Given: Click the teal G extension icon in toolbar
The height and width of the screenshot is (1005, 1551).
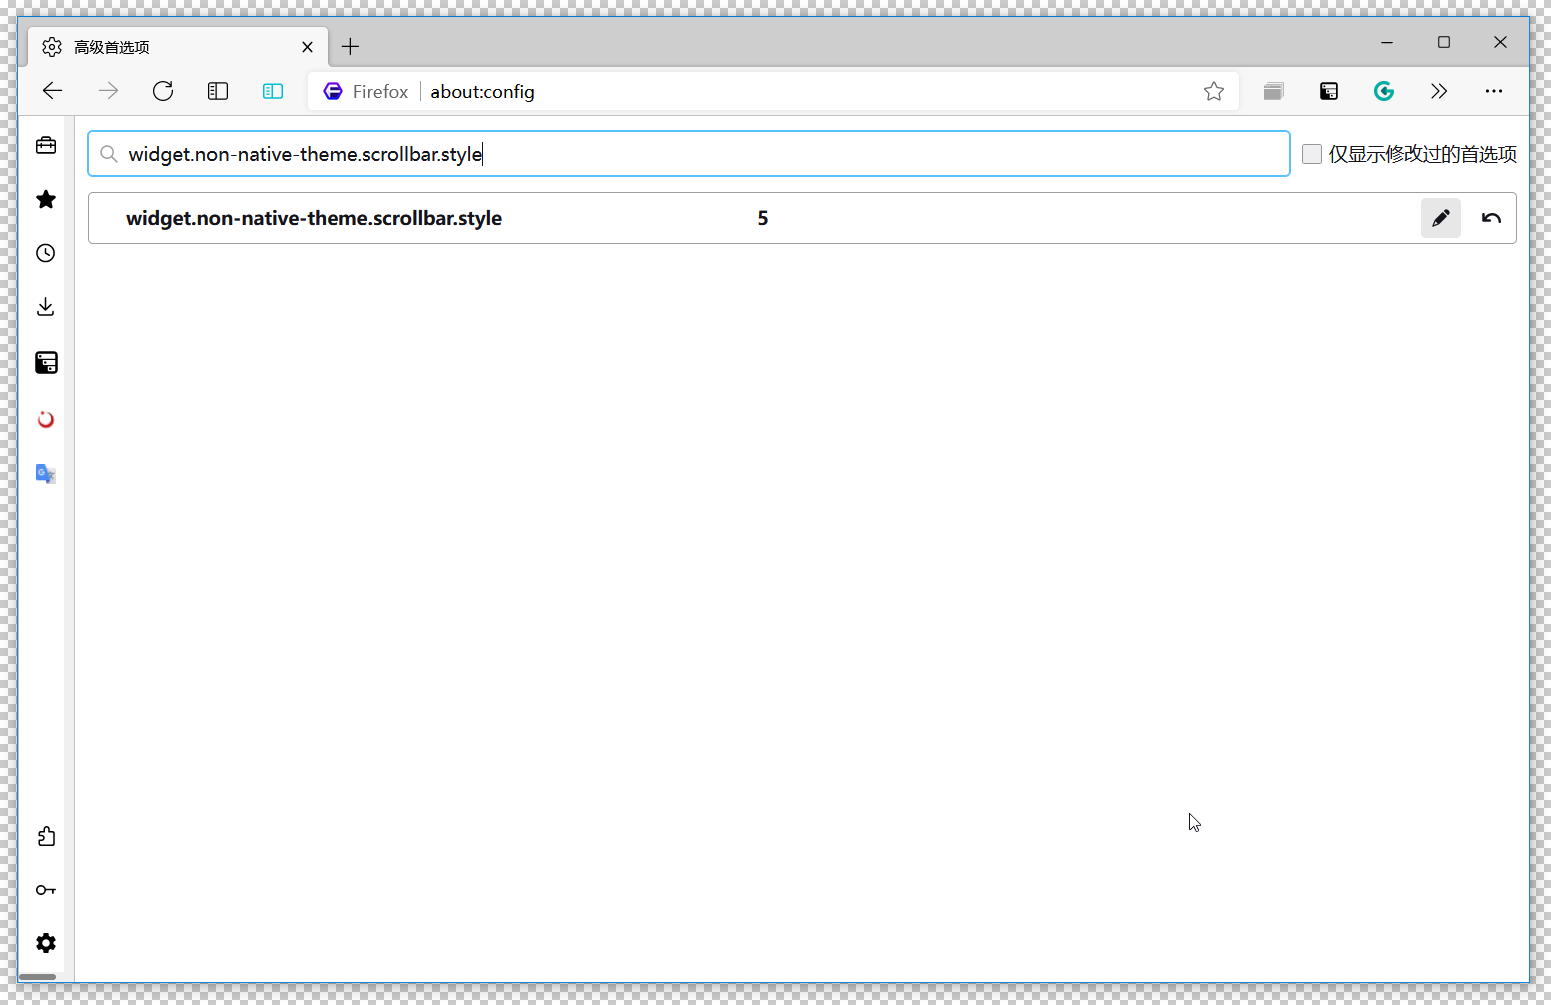Looking at the screenshot, I should point(1384,91).
